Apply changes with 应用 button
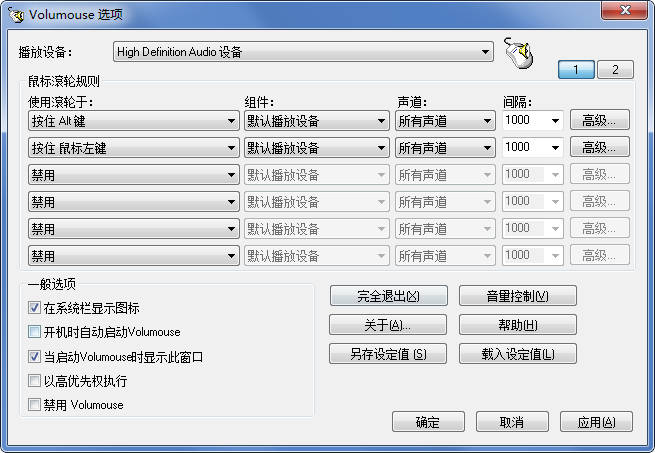 point(596,422)
